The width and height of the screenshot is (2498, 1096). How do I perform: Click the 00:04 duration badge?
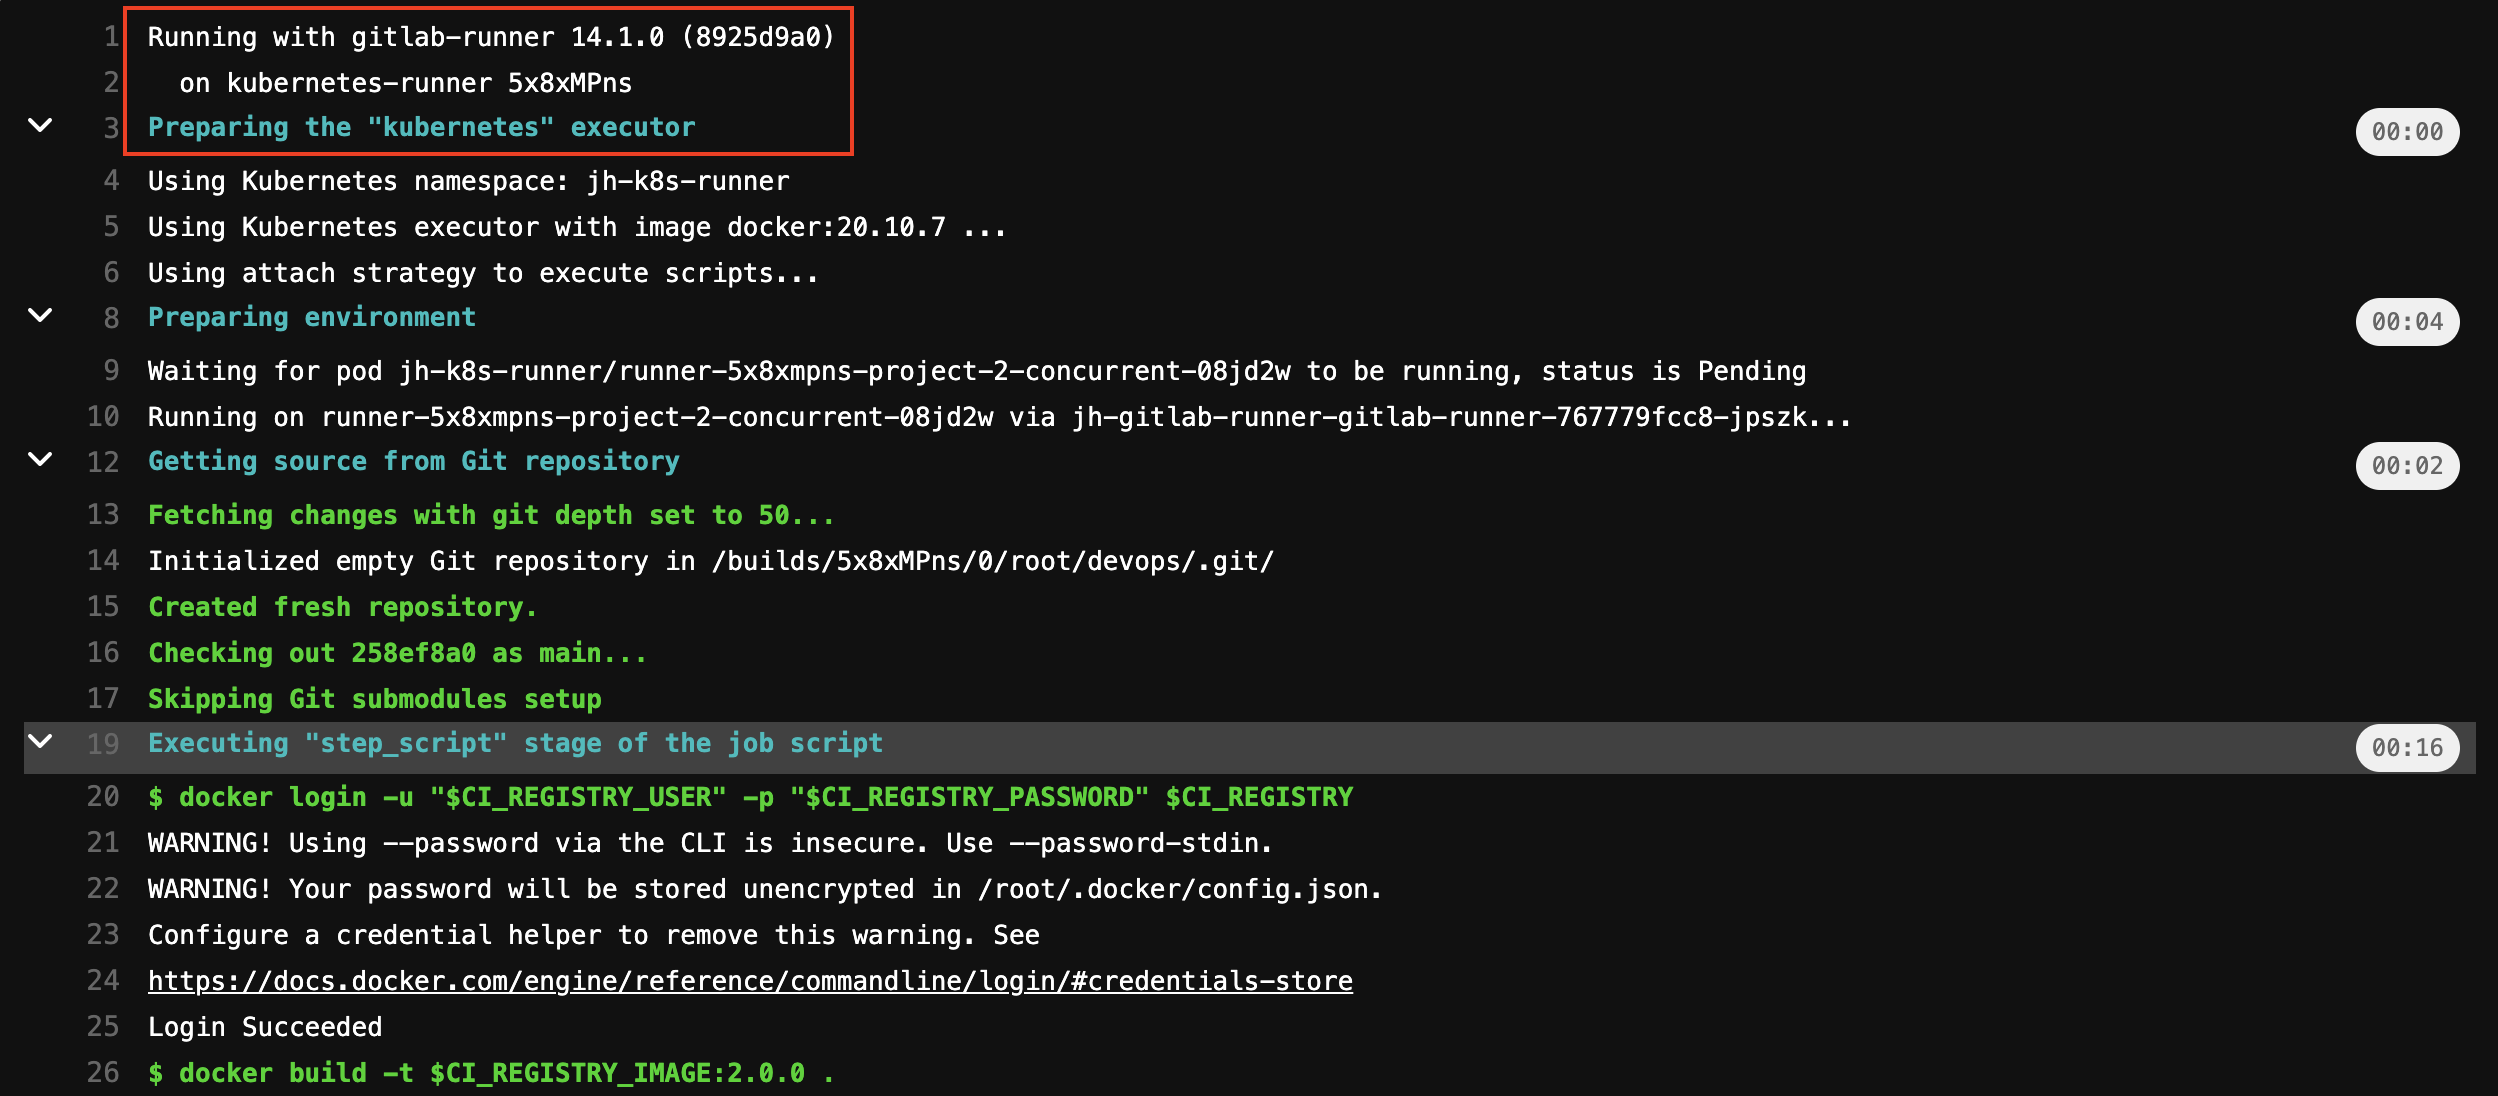click(x=2407, y=321)
